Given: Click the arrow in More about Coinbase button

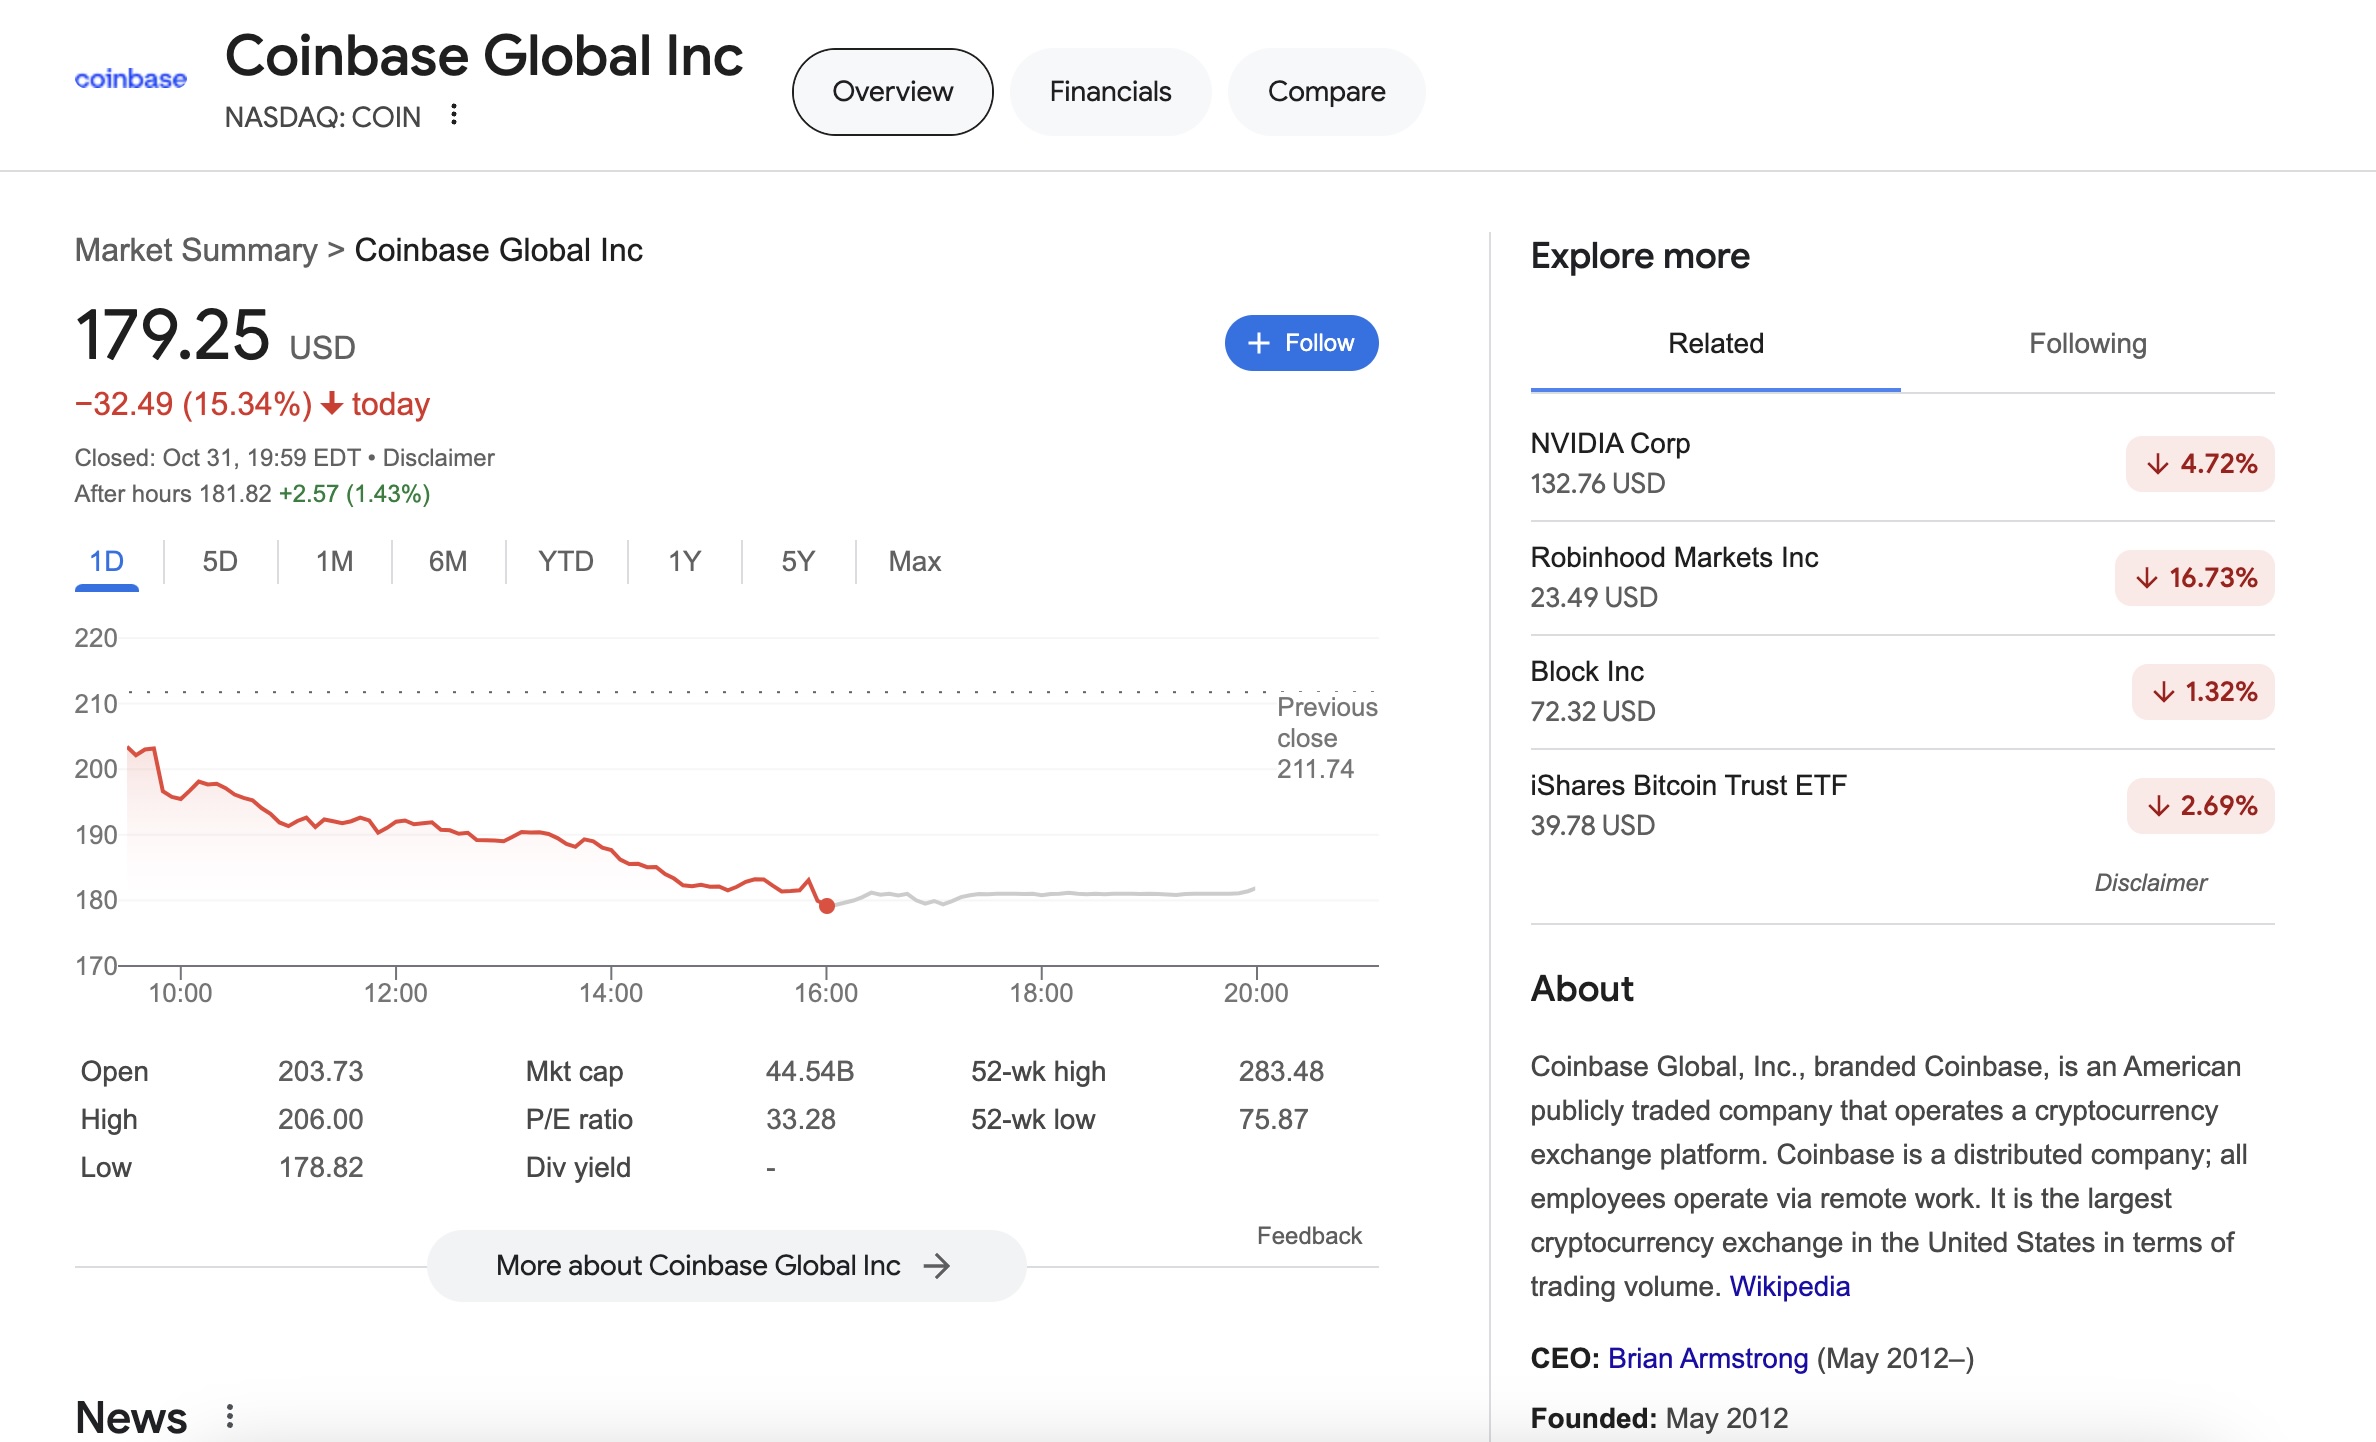Looking at the screenshot, I should tap(937, 1266).
